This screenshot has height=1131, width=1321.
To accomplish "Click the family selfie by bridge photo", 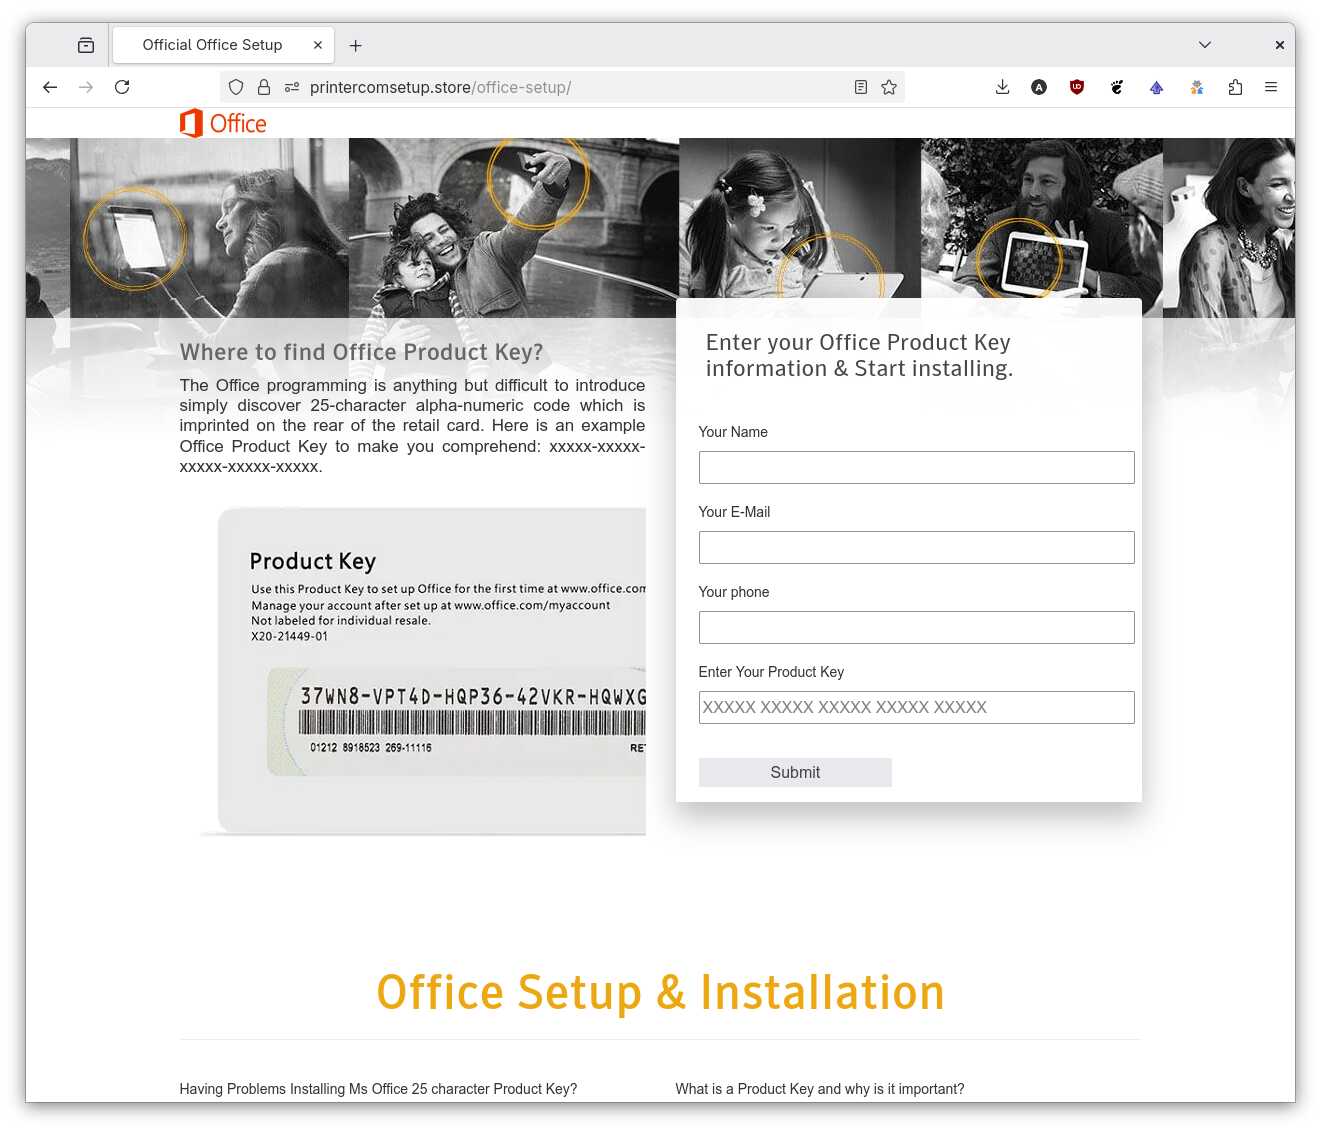I will coord(514,228).
